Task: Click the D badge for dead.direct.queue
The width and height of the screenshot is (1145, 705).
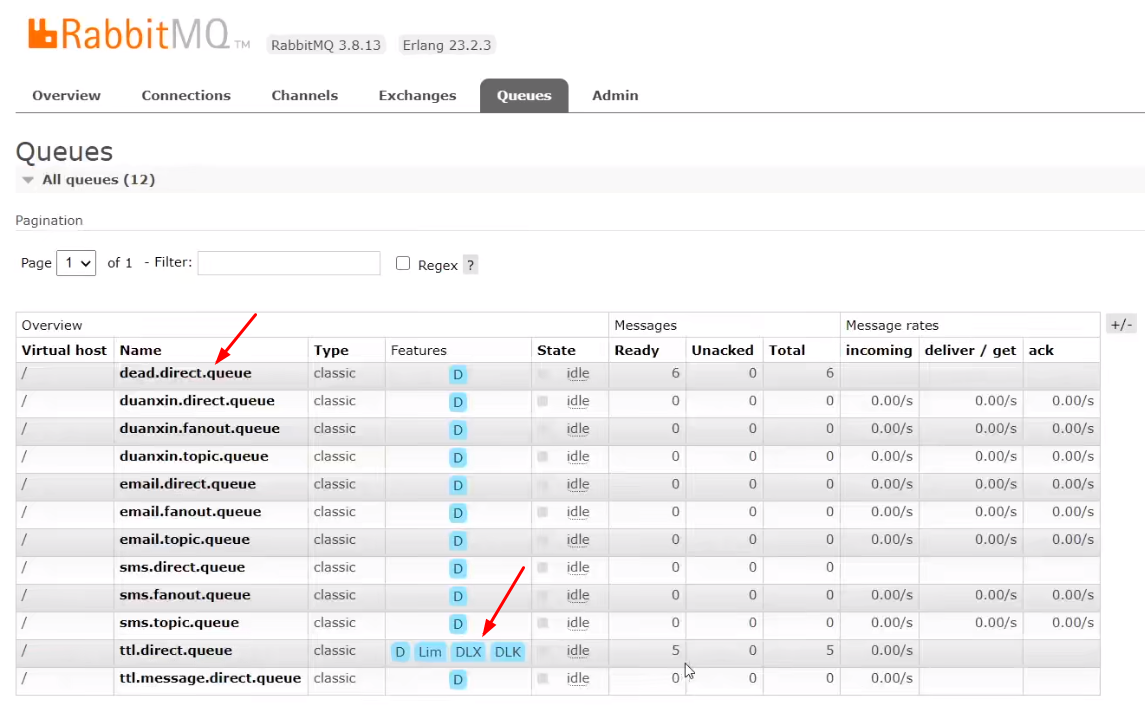Action: point(458,374)
